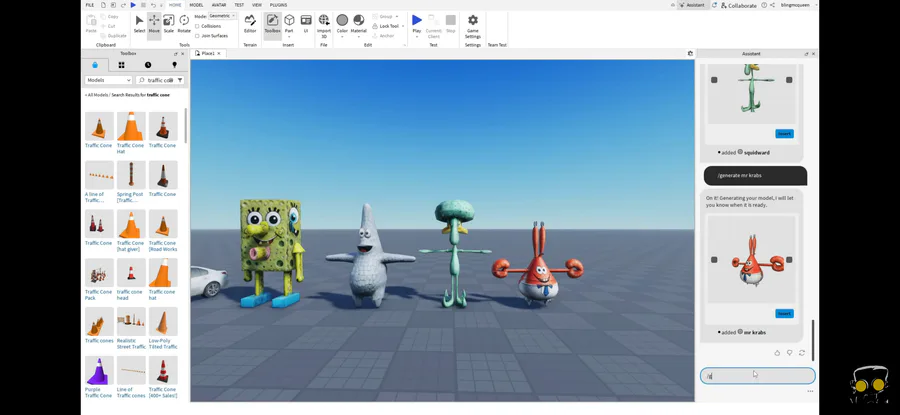This screenshot has height=415, width=900.
Task: Click thumbs down on assistant response
Action: click(x=790, y=353)
